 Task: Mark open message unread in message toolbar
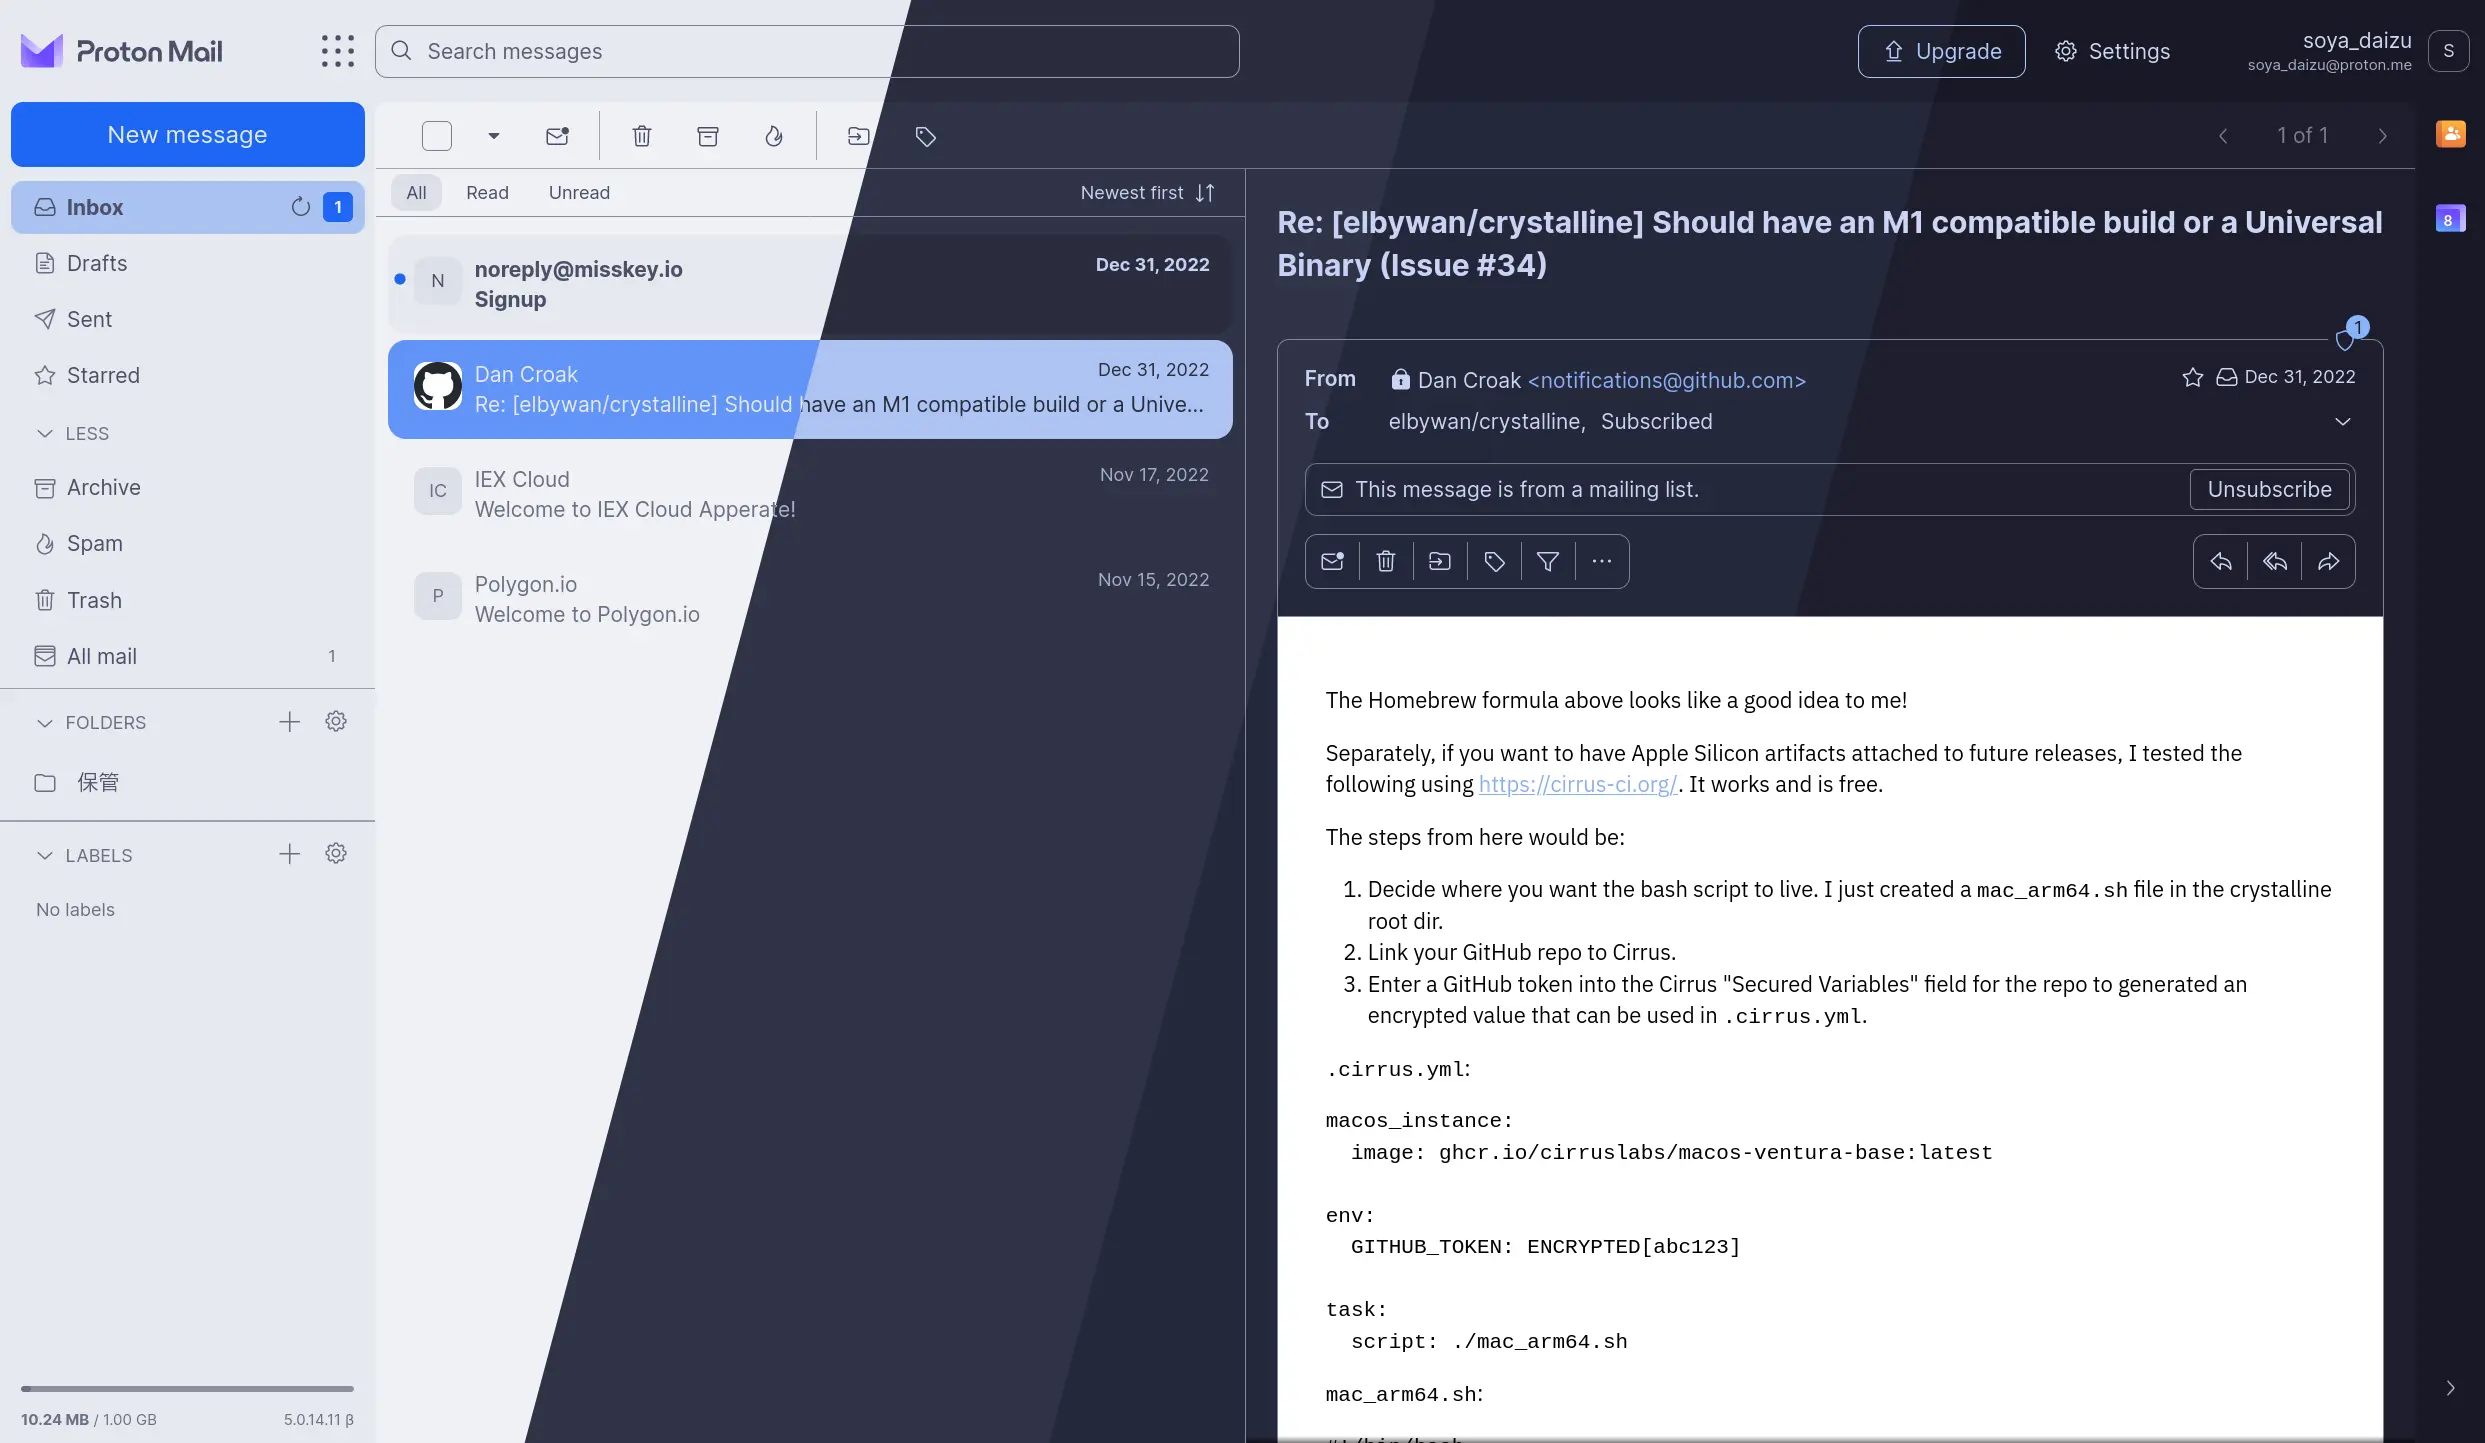[1332, 561]
